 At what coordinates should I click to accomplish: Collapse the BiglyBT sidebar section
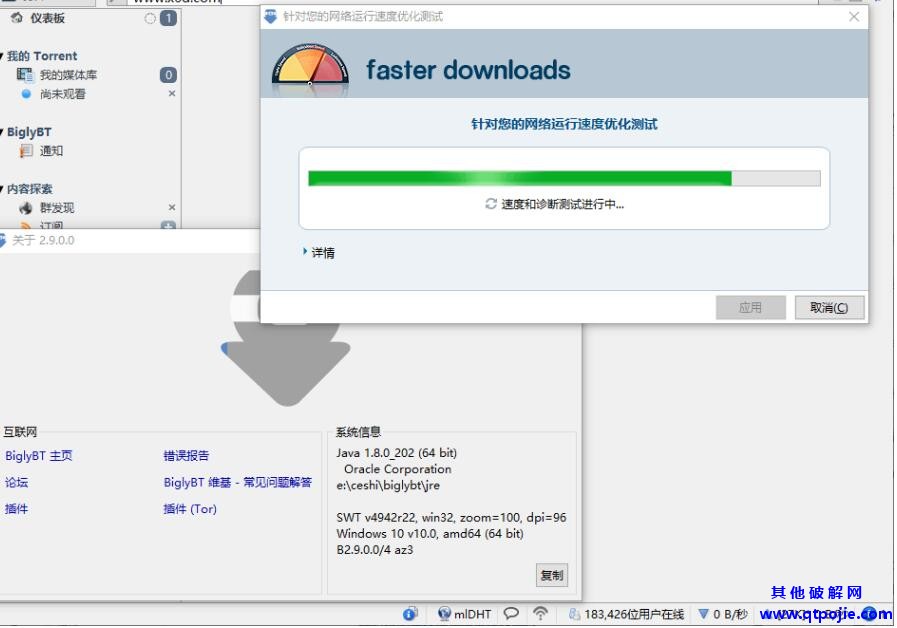click(x=2, y=132)
